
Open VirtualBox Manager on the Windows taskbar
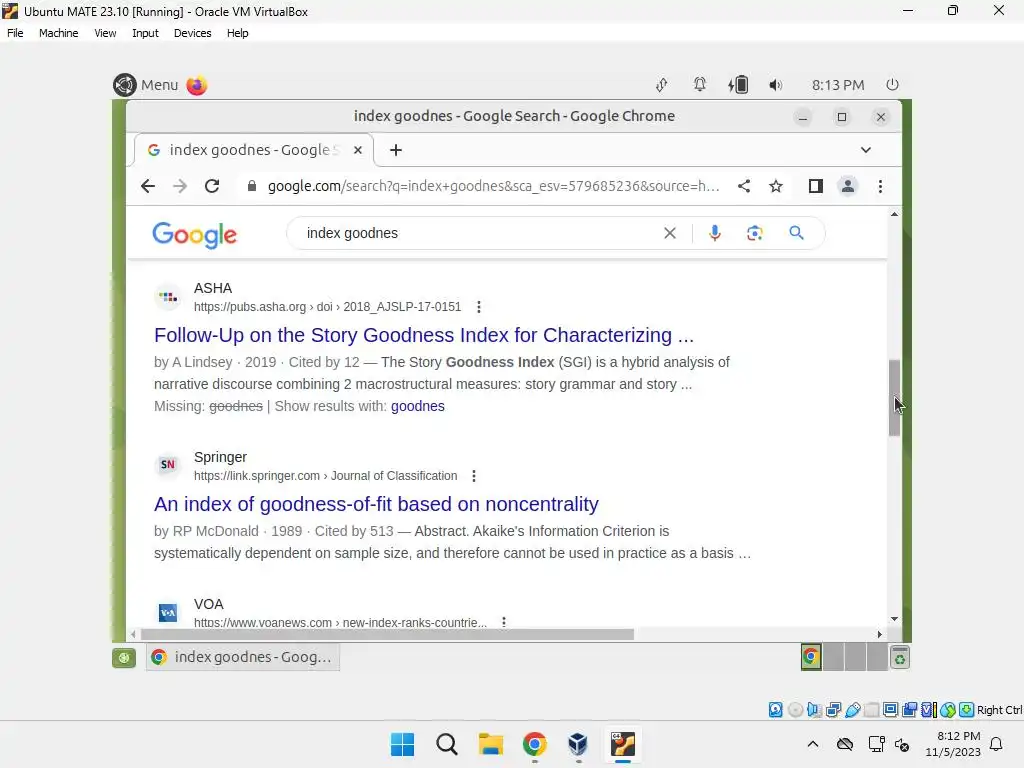click(578, 744)
